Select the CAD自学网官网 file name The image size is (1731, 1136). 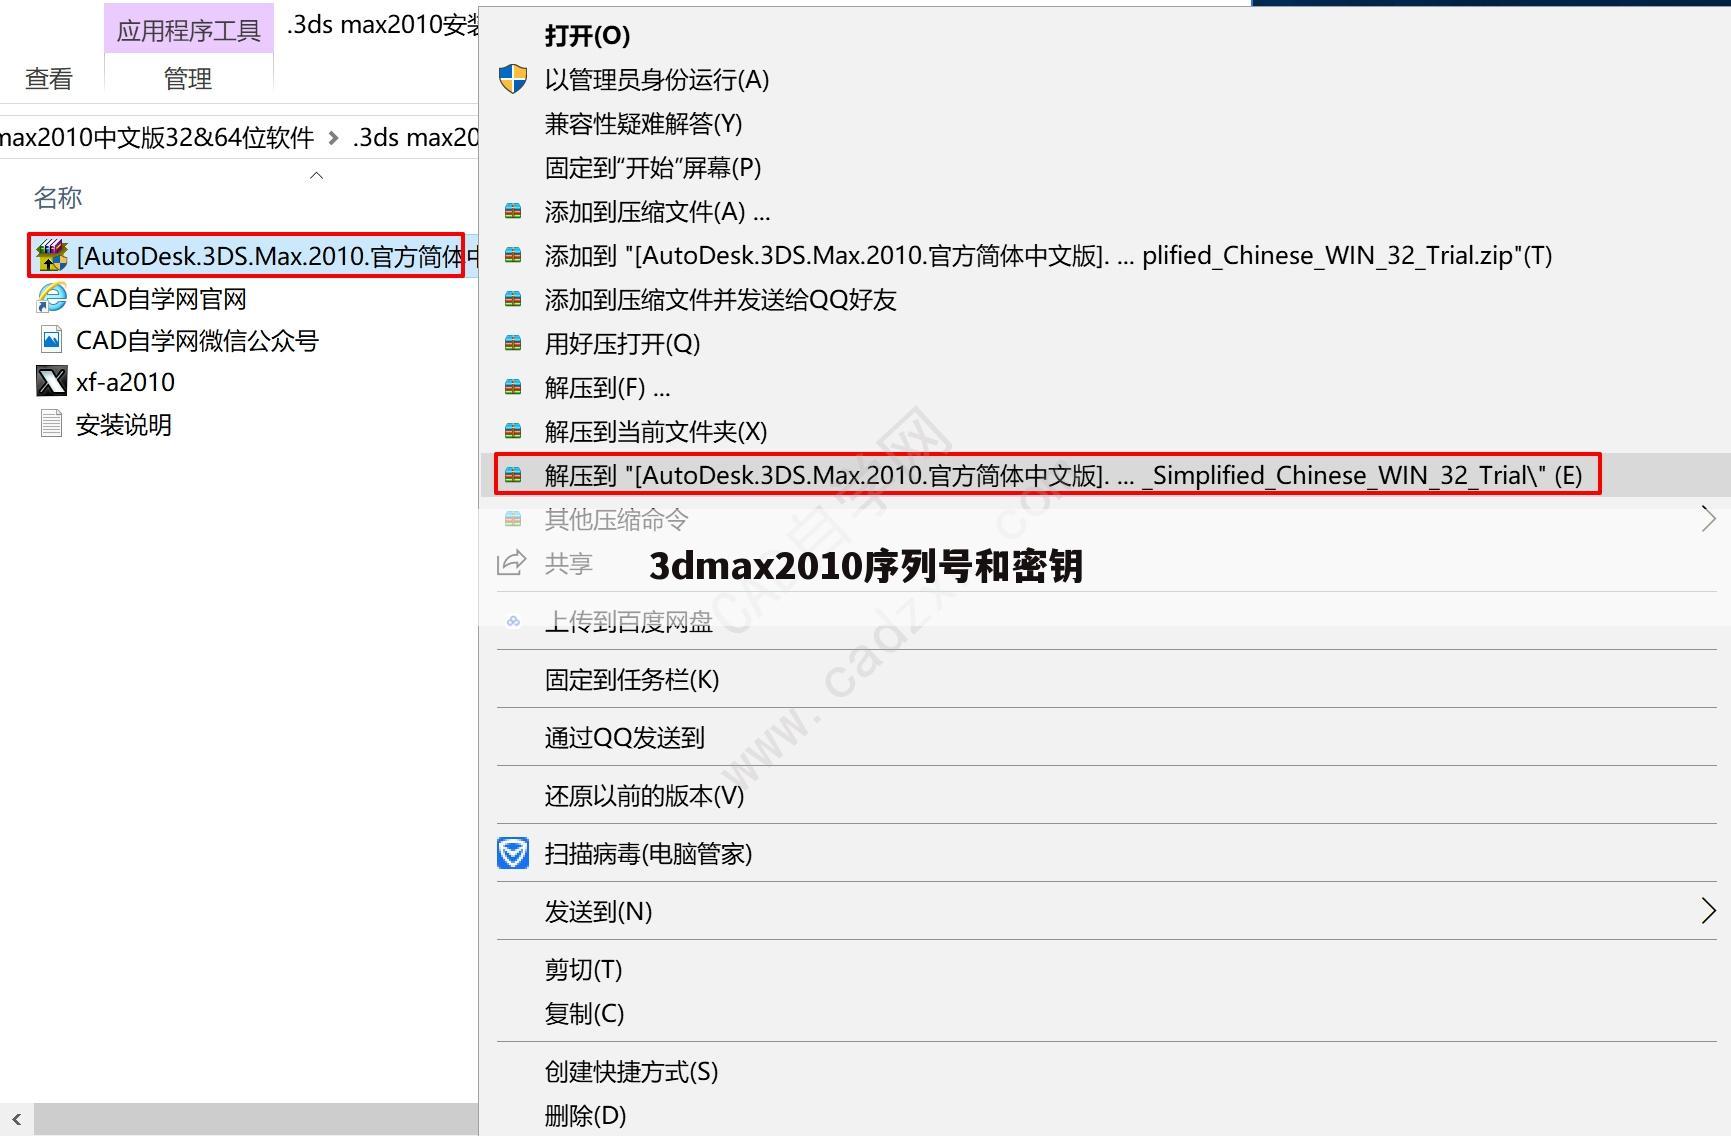tap(161, 299)
